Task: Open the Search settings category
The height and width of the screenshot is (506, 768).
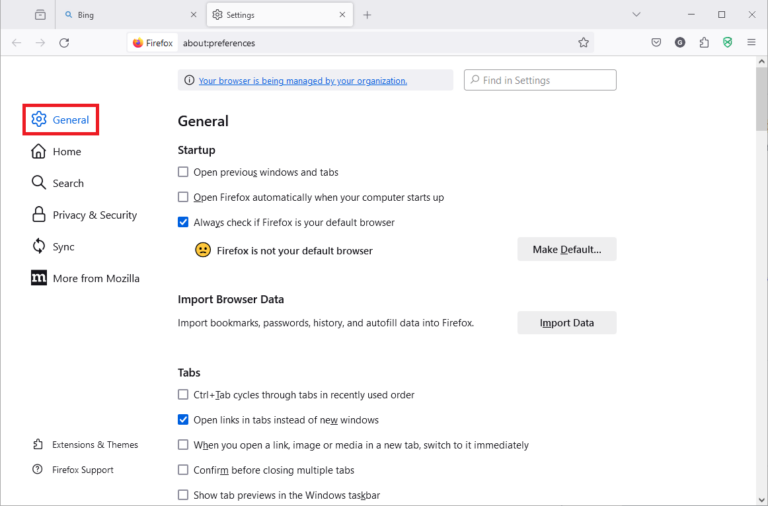Action: point(57,183)
